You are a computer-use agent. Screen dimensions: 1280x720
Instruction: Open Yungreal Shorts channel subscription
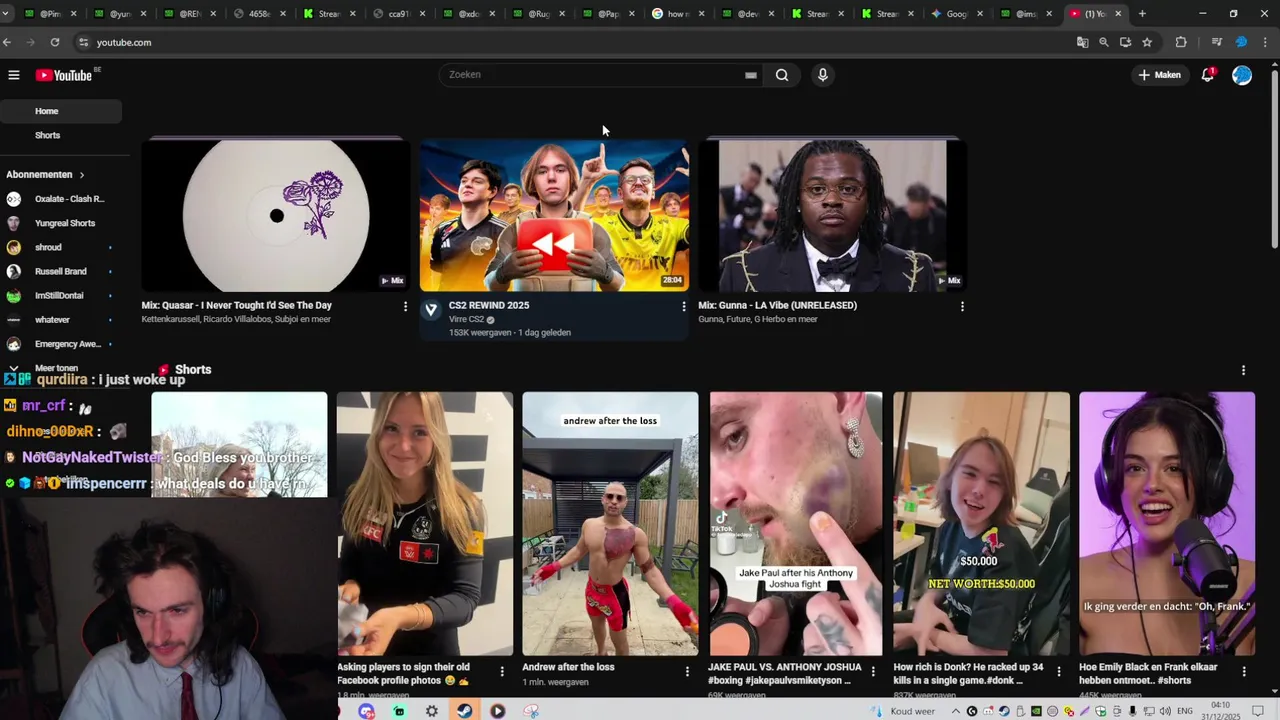61,223
